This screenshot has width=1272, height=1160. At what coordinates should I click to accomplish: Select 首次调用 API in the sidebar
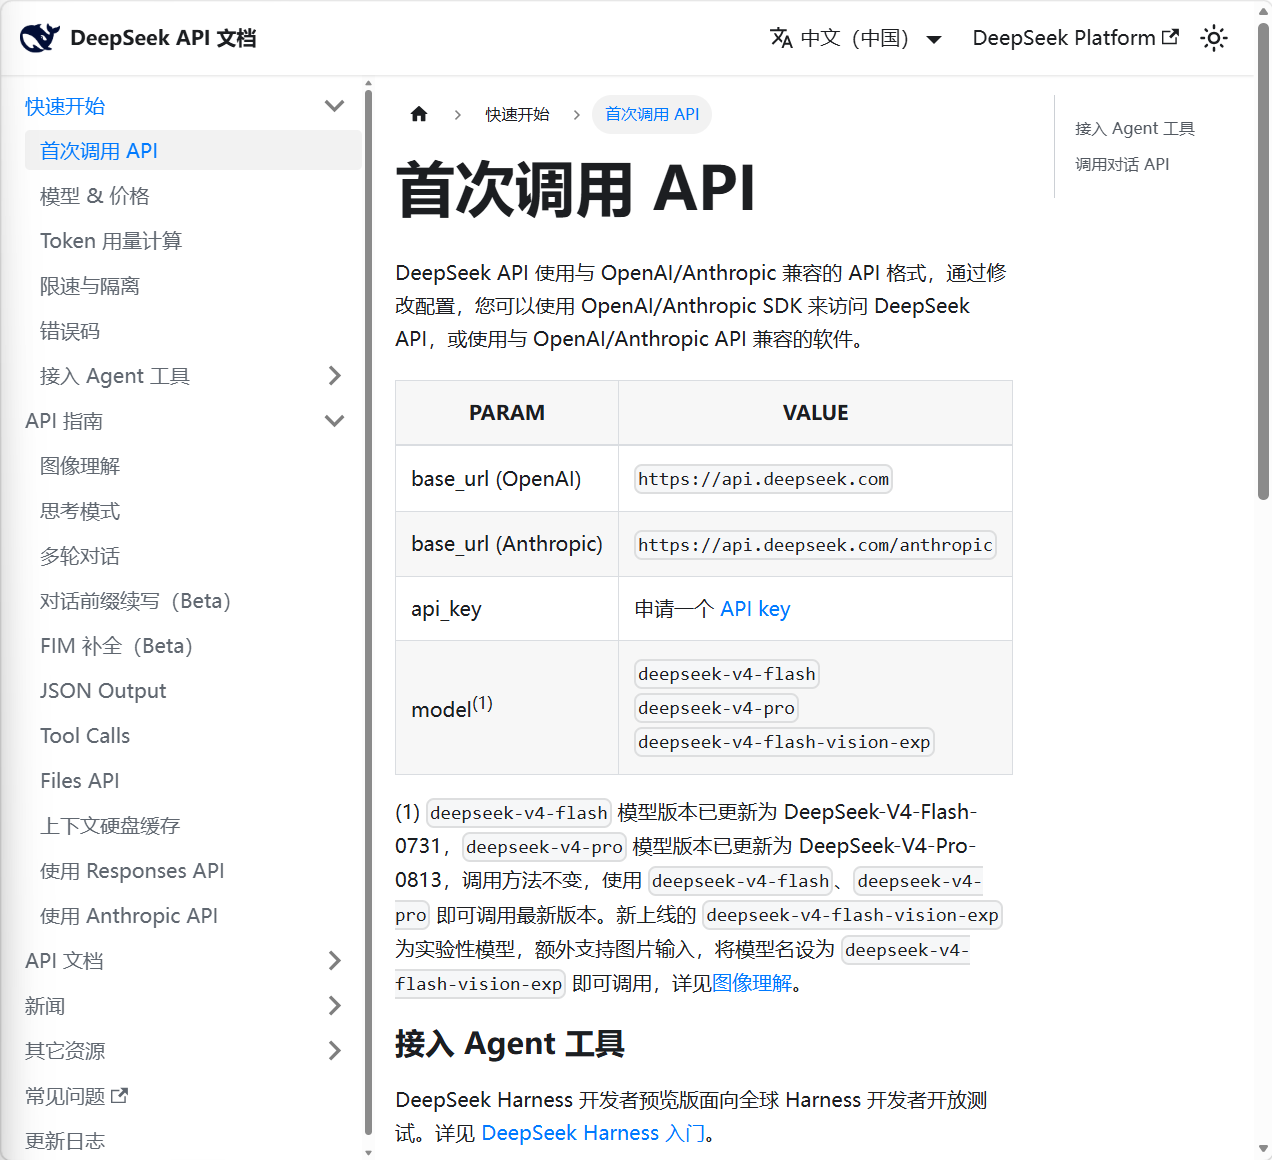[193, 151]
